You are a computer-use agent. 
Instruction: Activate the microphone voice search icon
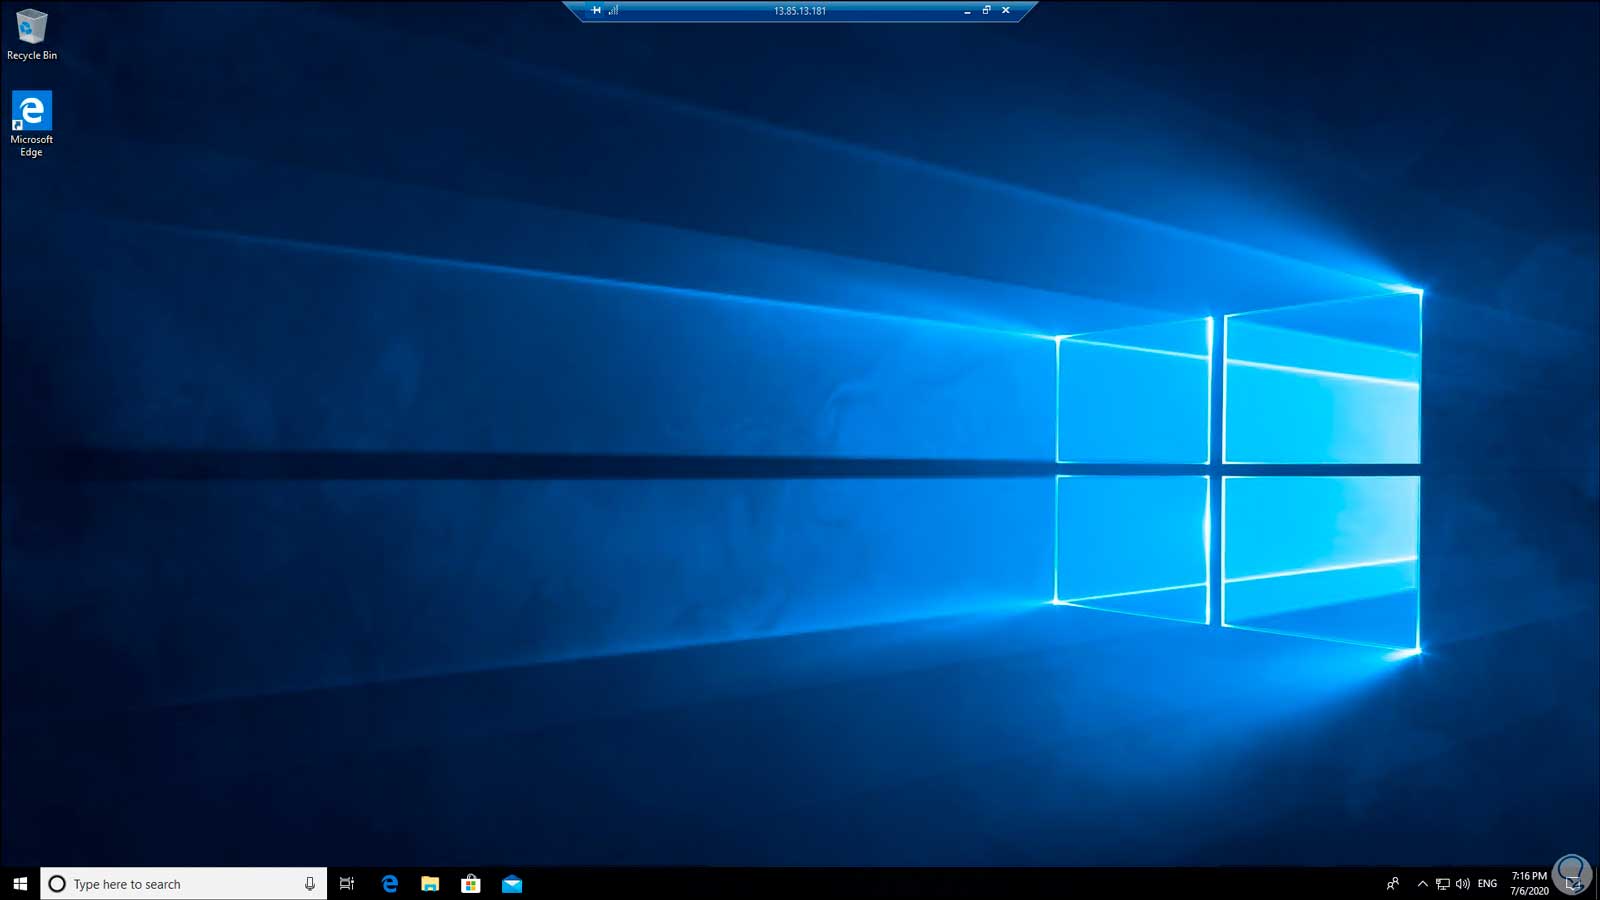tap(310, 884)
